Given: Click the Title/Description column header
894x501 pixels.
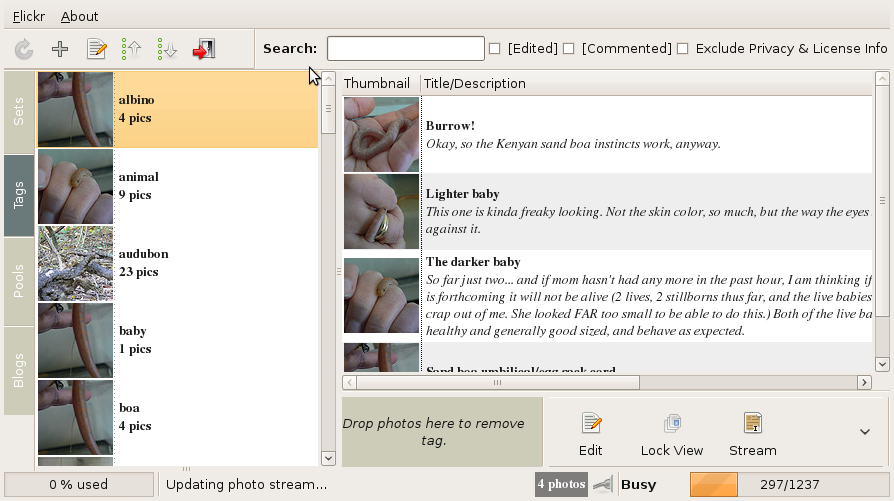Looking at the screenshot, I should coord(647,84).
